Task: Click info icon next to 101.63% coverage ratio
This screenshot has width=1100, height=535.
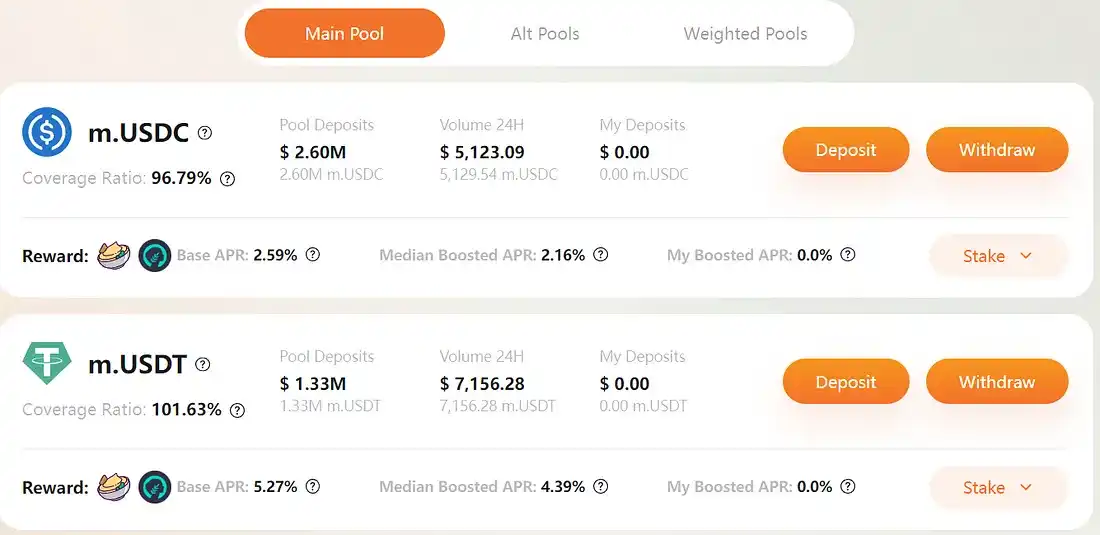Action: [x=237, y=410]
